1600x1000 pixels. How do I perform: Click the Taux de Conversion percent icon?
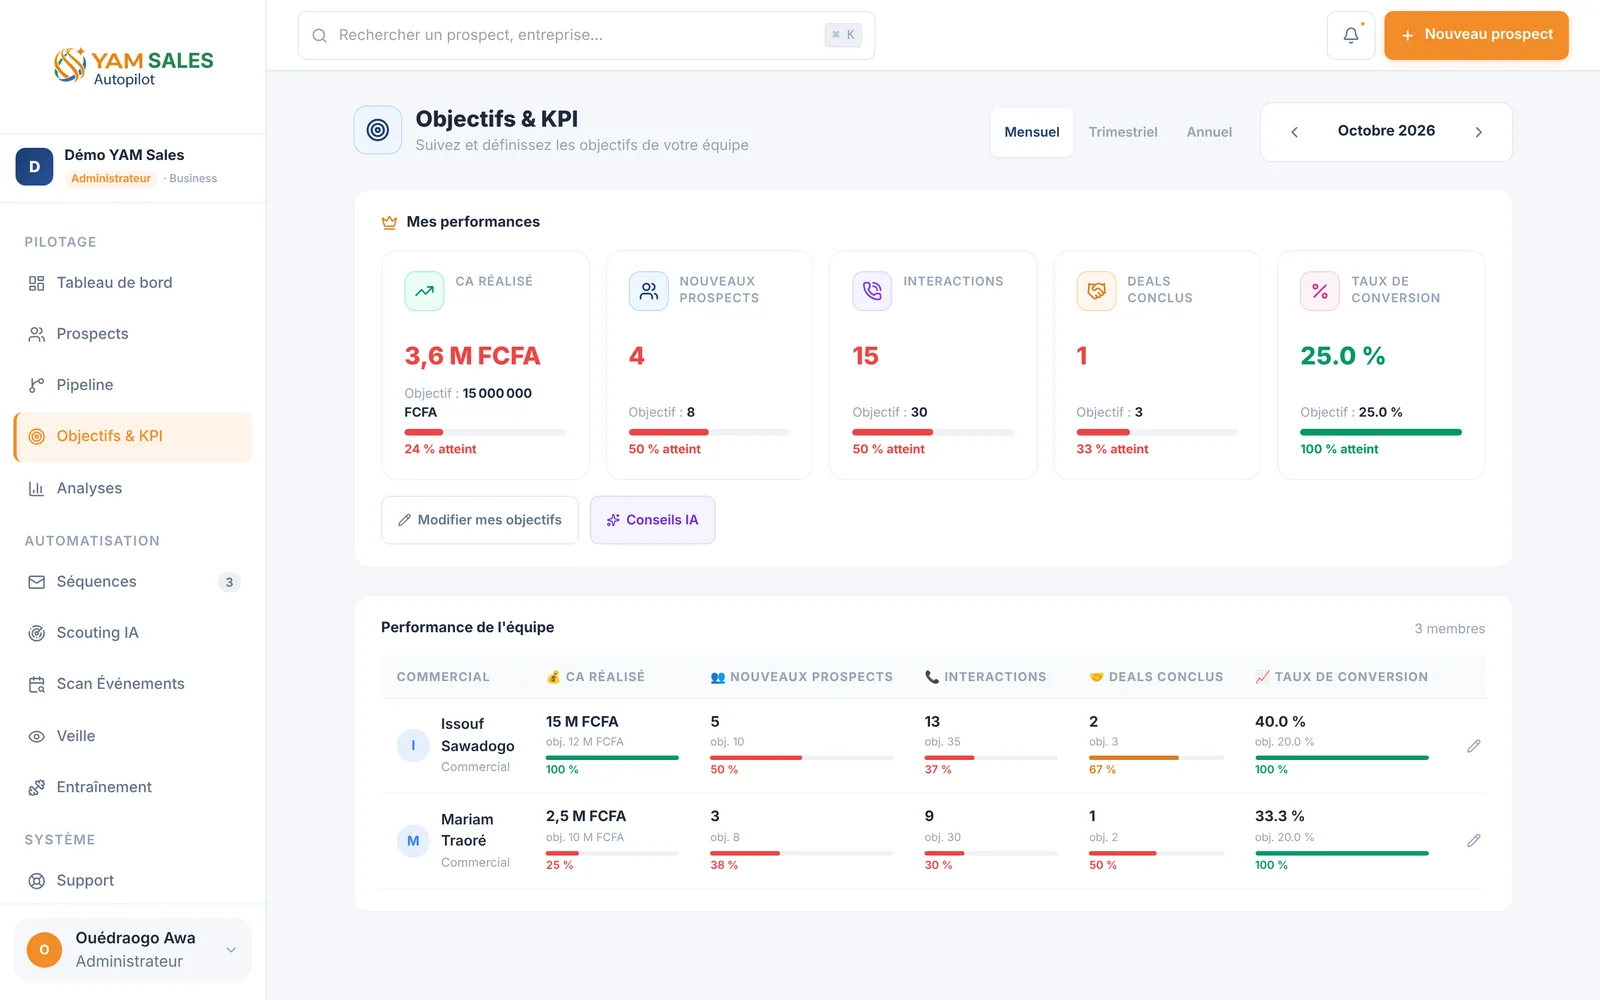[1320, 291]
